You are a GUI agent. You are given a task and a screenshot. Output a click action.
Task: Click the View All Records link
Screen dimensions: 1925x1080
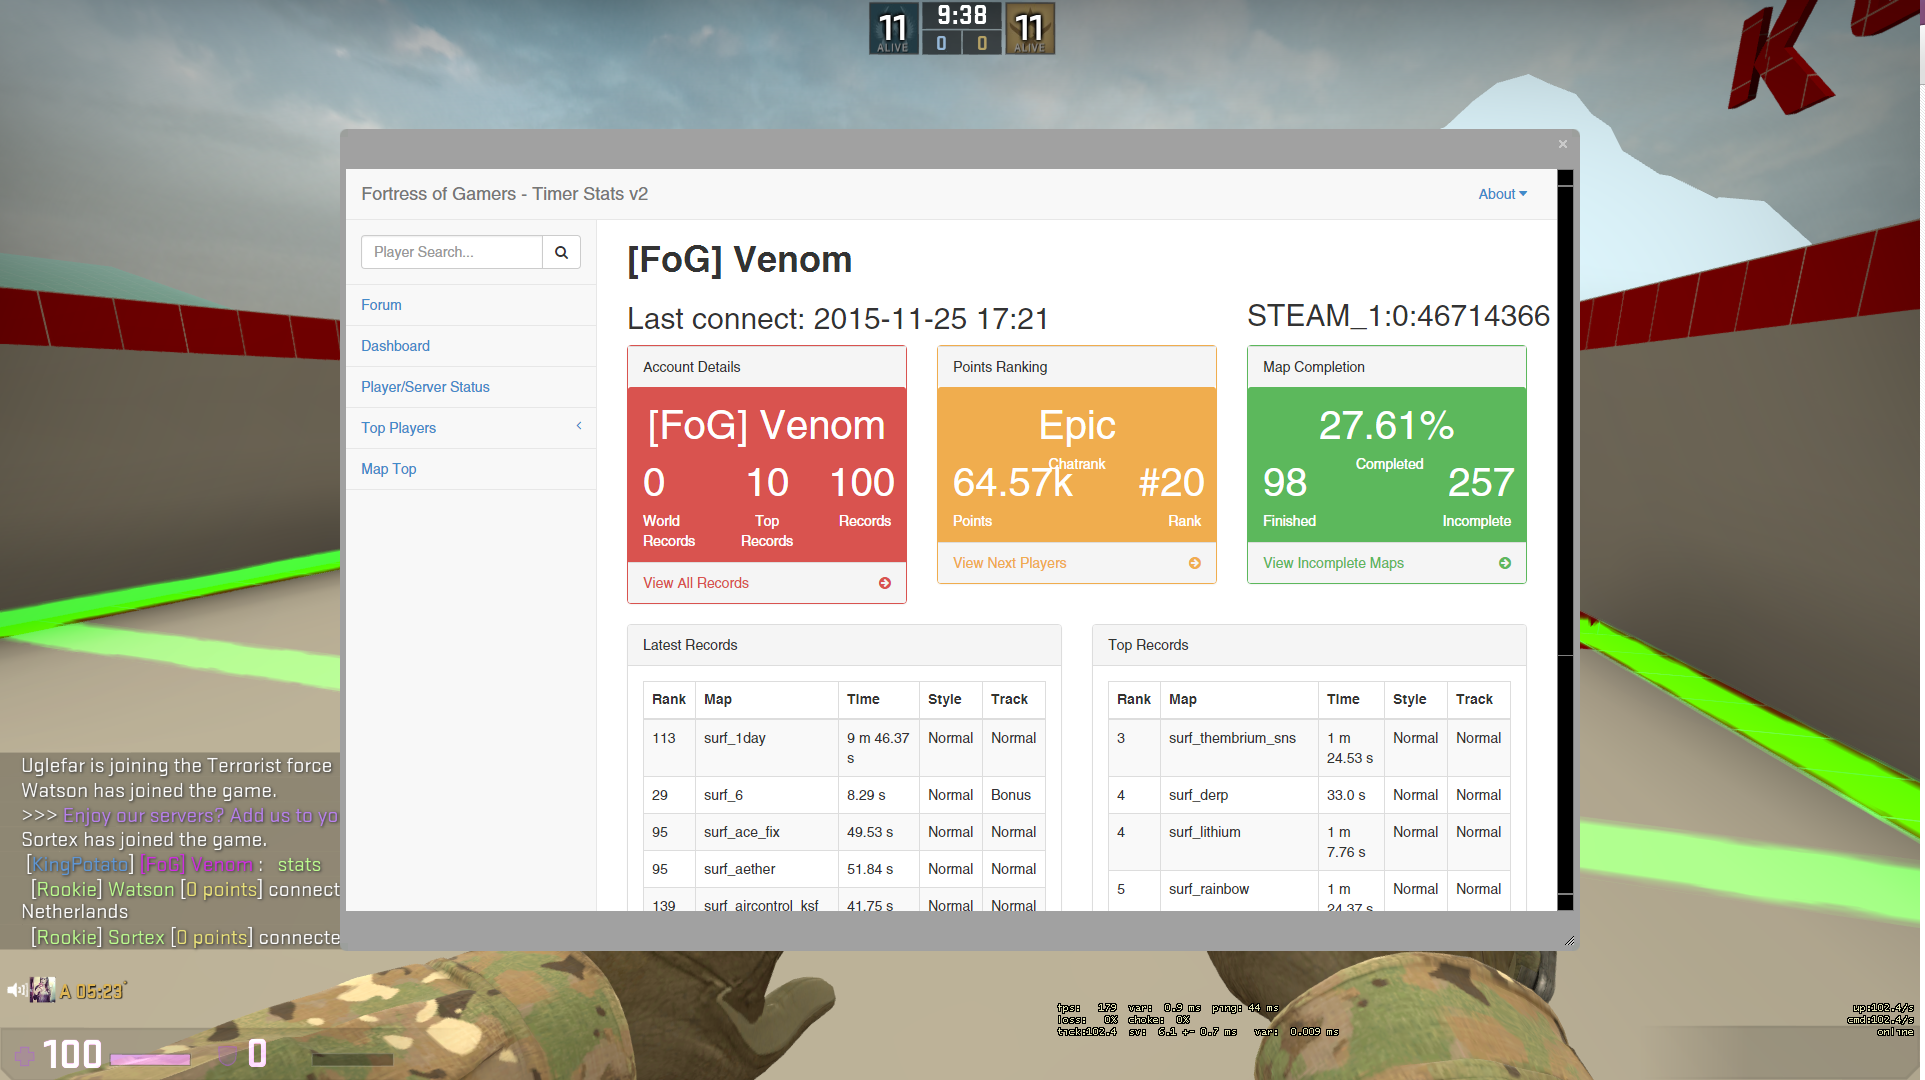click(x=695, y=583)
